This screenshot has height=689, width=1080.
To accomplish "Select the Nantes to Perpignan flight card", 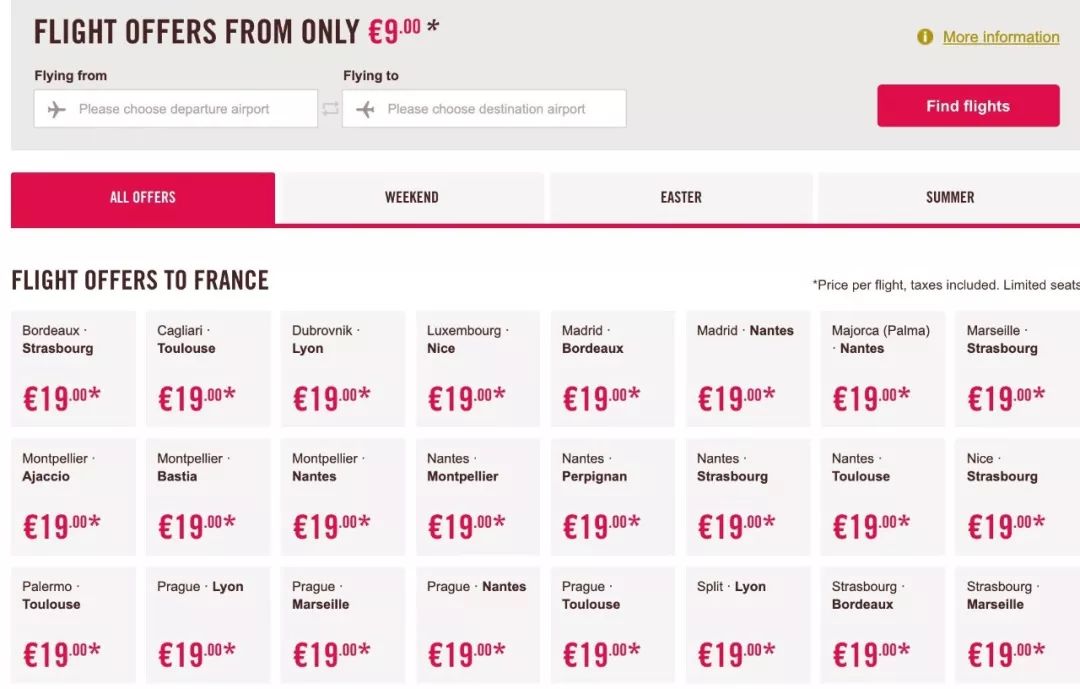I will tap(613, 496).
